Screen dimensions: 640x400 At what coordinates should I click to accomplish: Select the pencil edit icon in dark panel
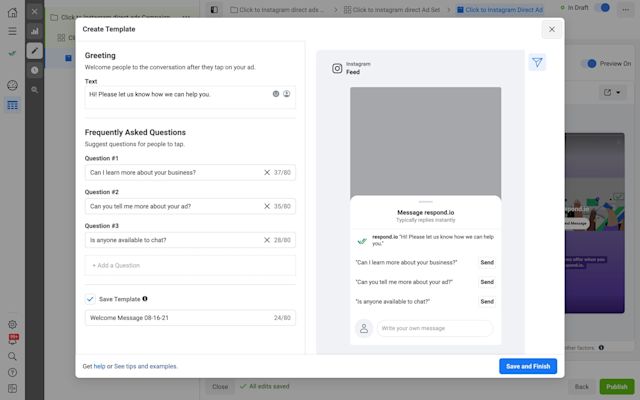coord(34,51)
